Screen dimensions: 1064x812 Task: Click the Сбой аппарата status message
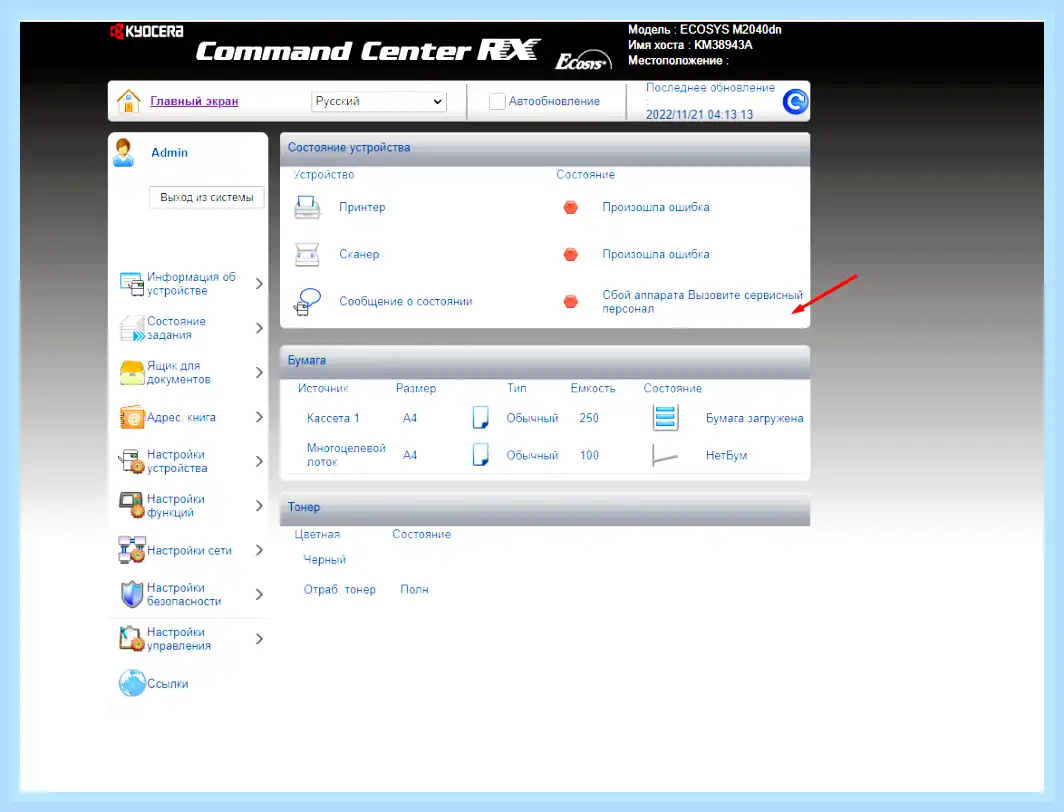coord(702,301)
